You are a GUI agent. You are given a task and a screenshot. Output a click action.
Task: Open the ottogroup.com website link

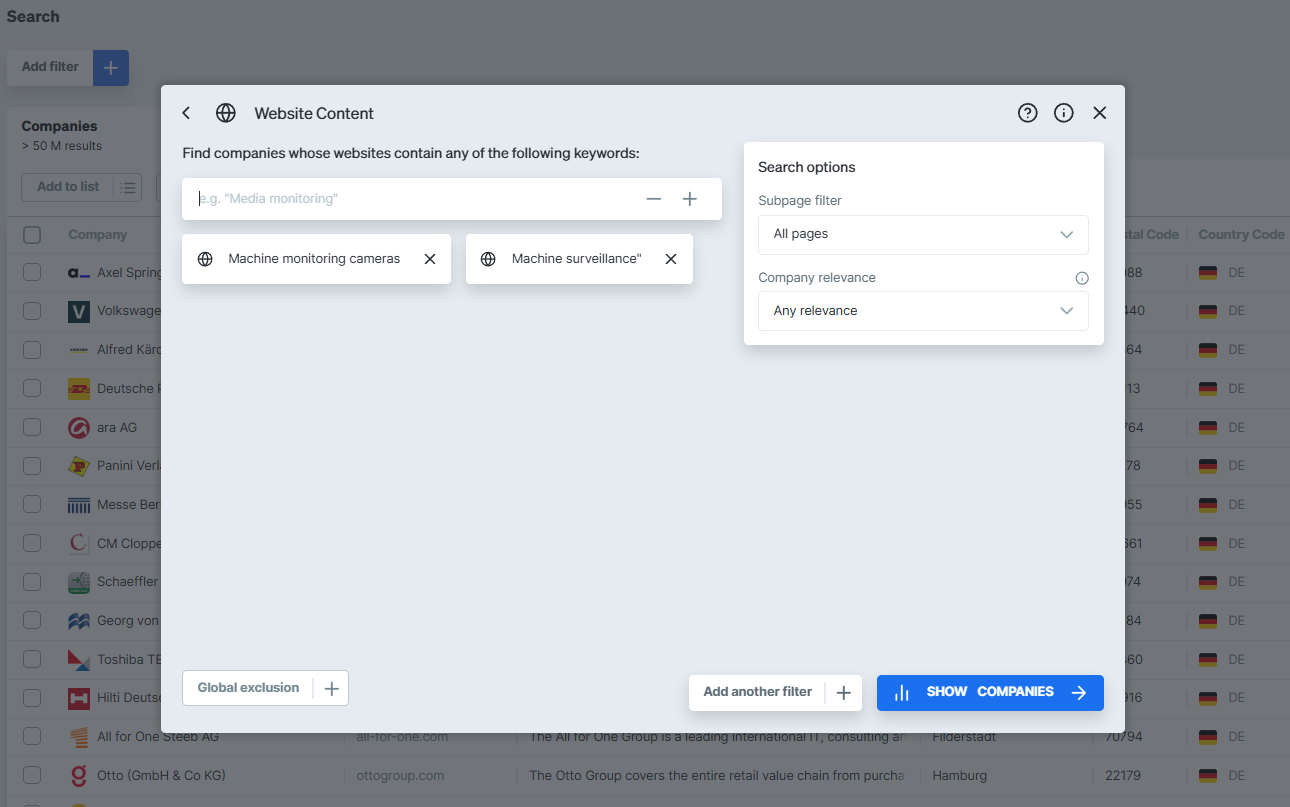[x=400, y=775]
